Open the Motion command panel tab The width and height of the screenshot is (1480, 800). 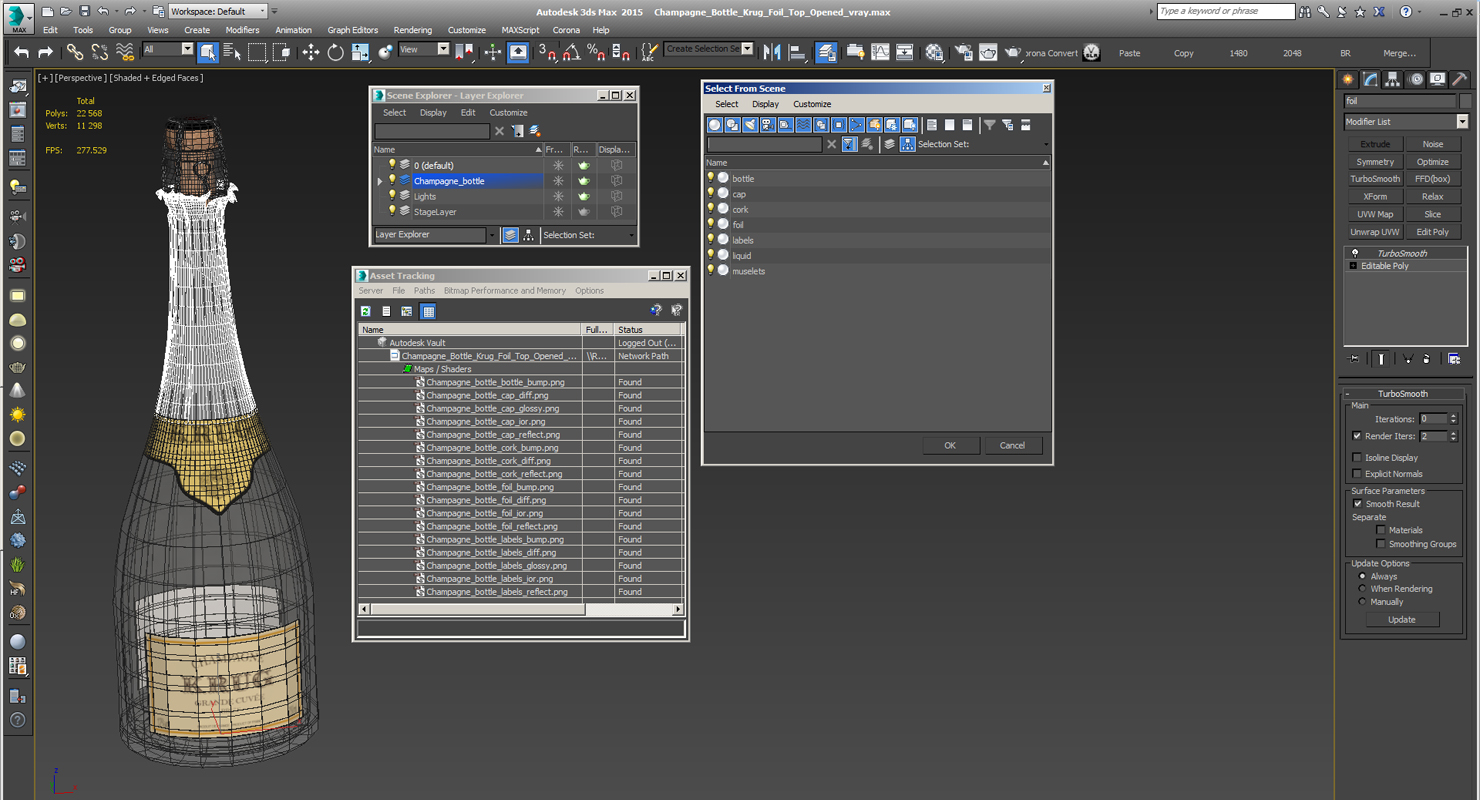coord(1416,79)
